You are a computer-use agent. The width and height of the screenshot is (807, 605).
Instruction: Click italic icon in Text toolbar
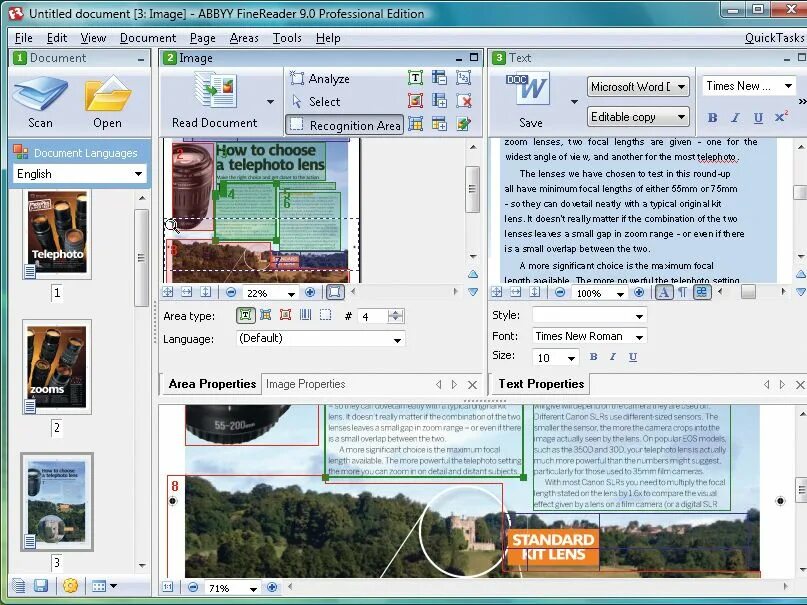click(x=735, y=118)
